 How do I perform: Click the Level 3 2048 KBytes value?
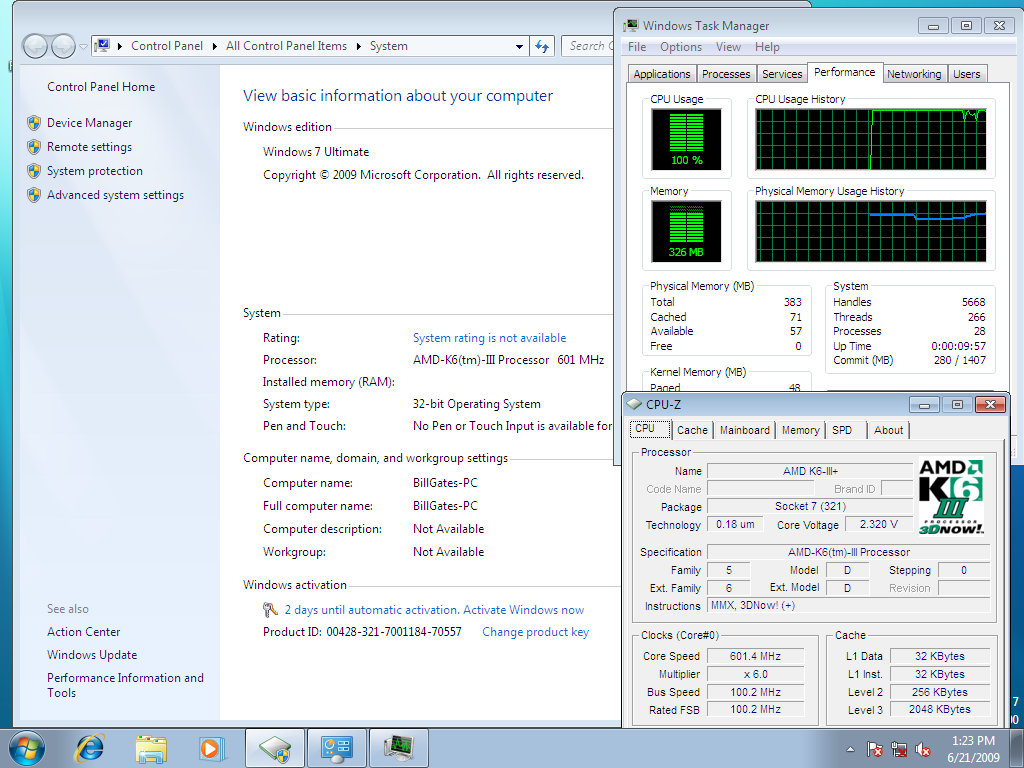[940, 709]
